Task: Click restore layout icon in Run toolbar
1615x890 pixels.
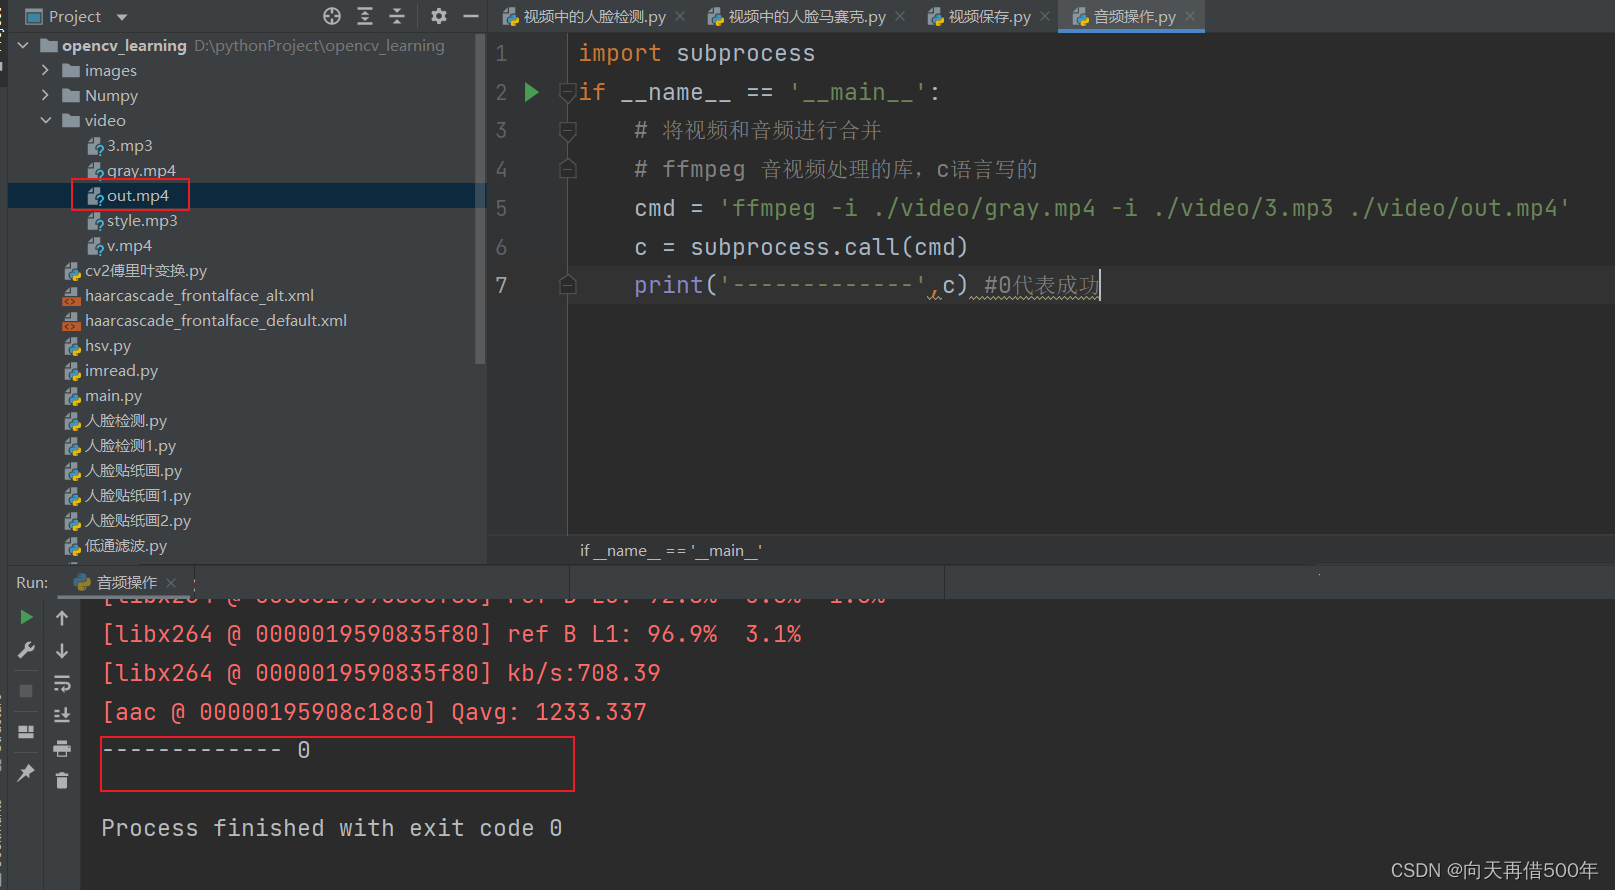Action: 26,732
